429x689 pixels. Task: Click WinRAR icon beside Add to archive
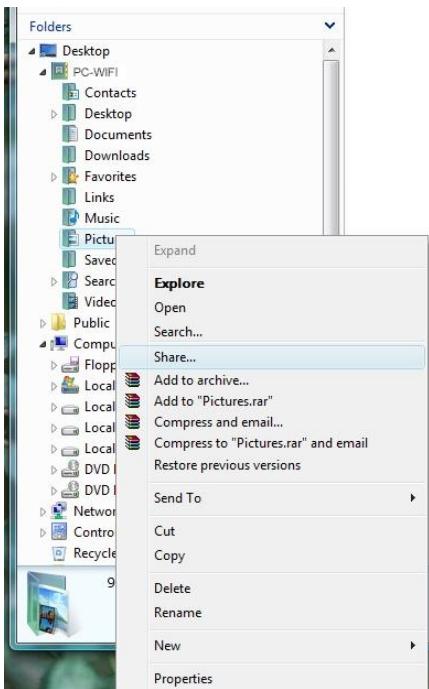(x=132, y=380)
